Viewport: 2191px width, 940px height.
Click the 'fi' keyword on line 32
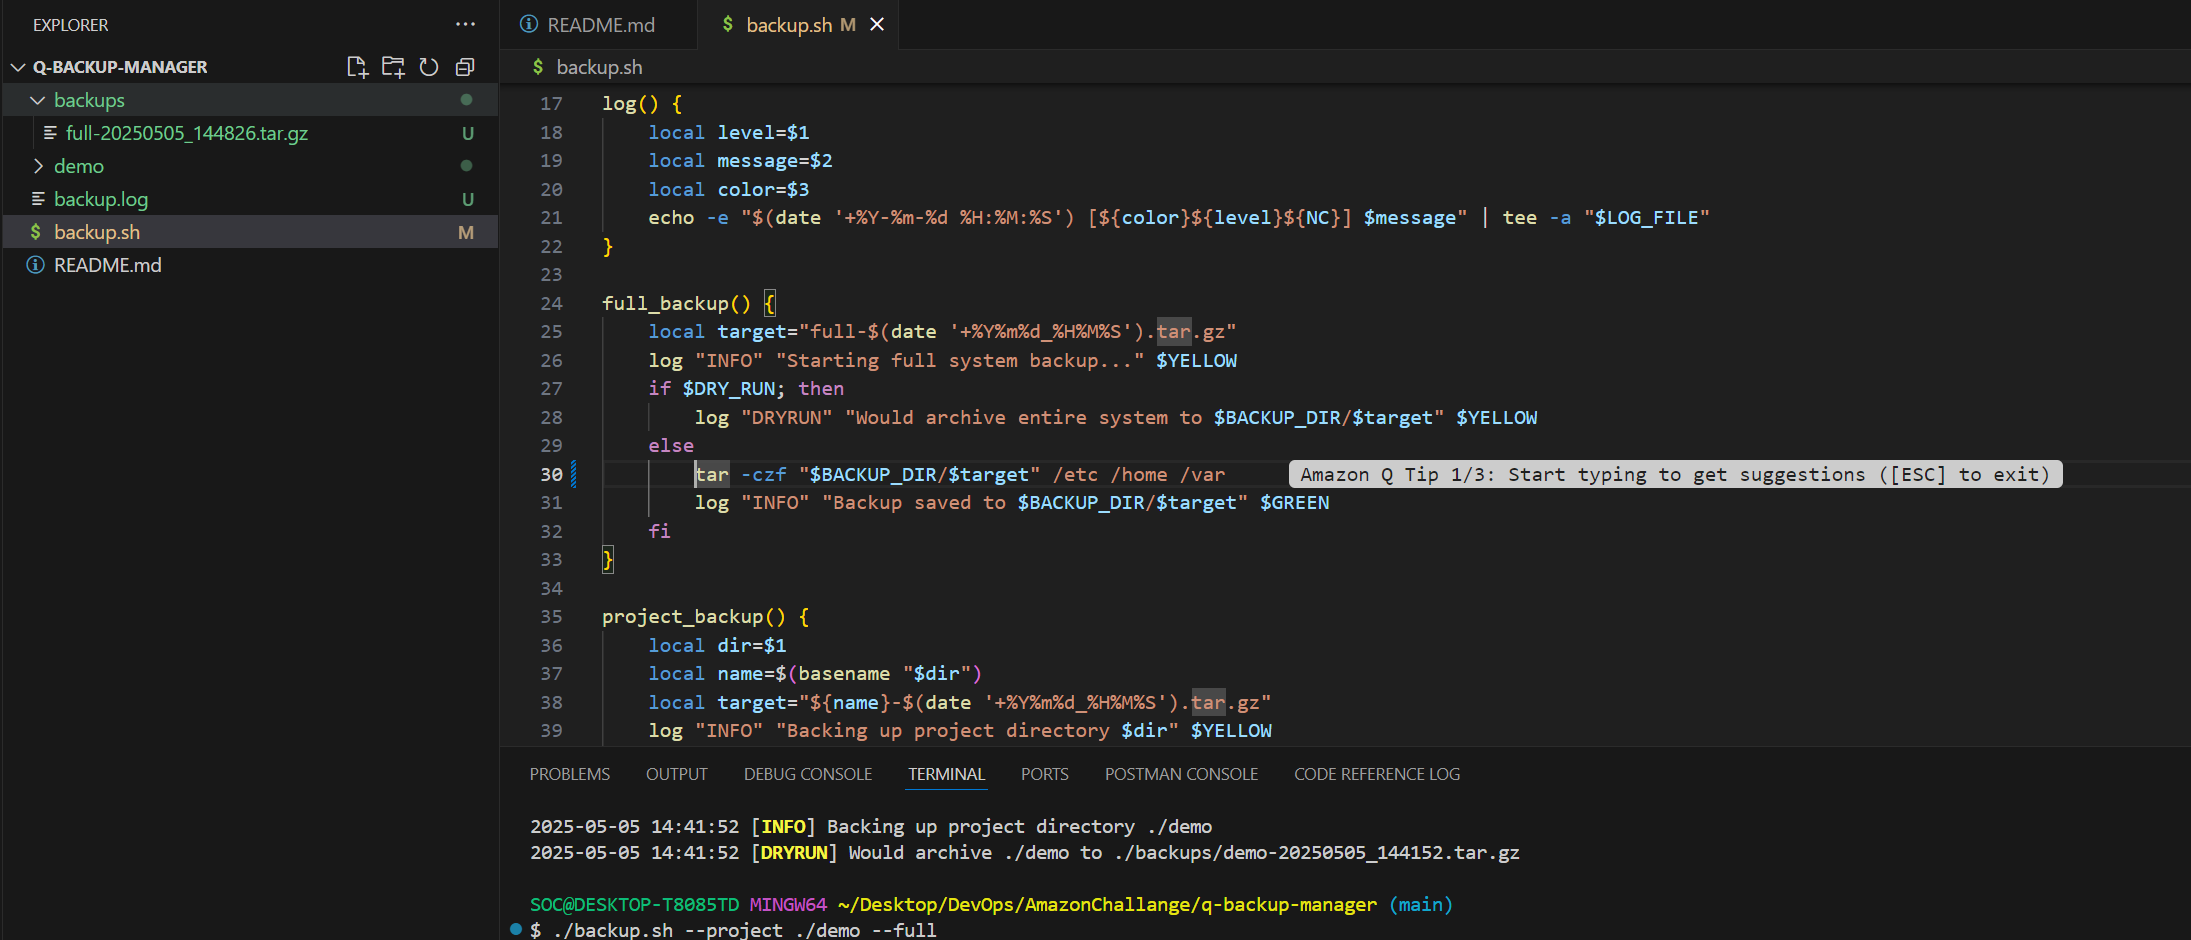pyautogui.click(x=659, y=531)
